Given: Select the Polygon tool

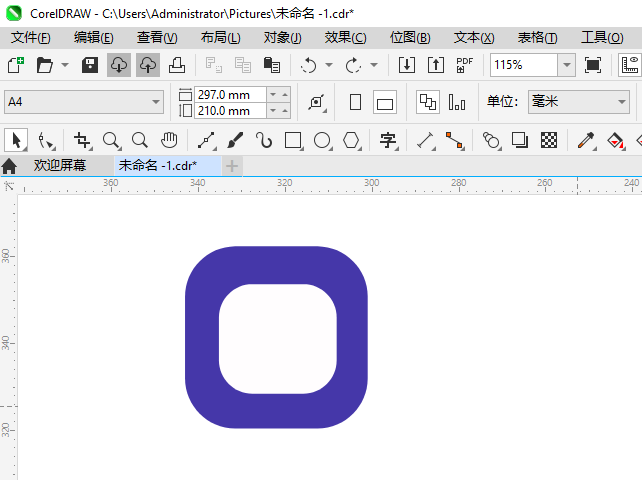Looking at the screenshot, I should [x=351, y=140].
